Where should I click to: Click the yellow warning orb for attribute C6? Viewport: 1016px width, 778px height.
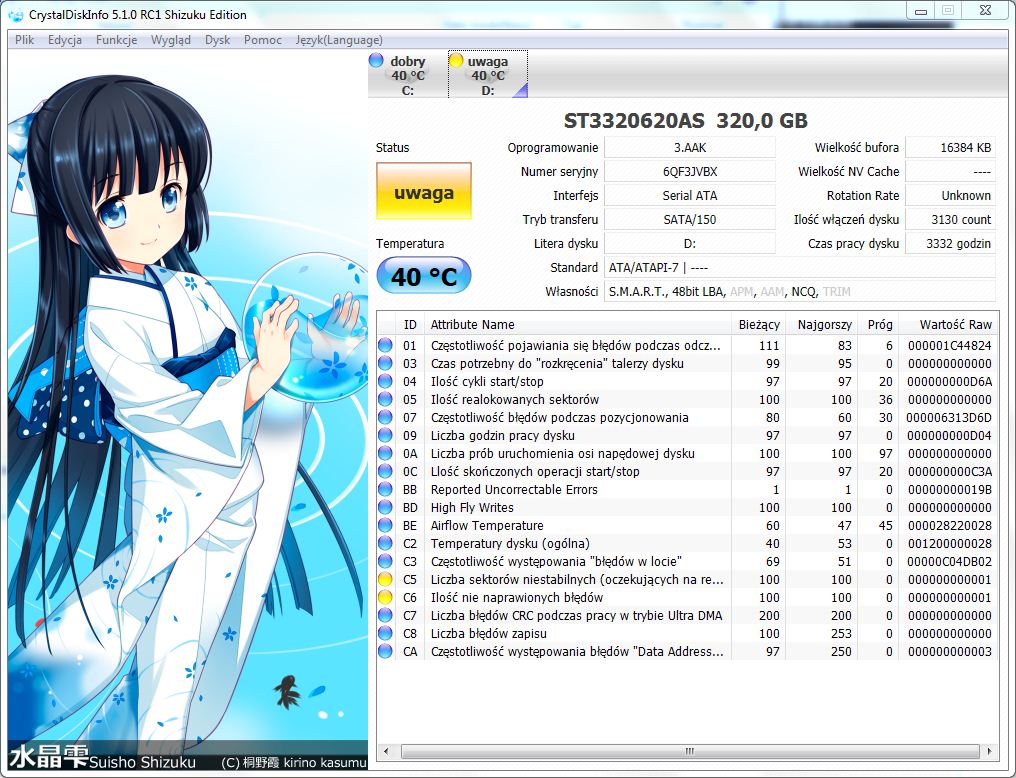tap(386, 597)
